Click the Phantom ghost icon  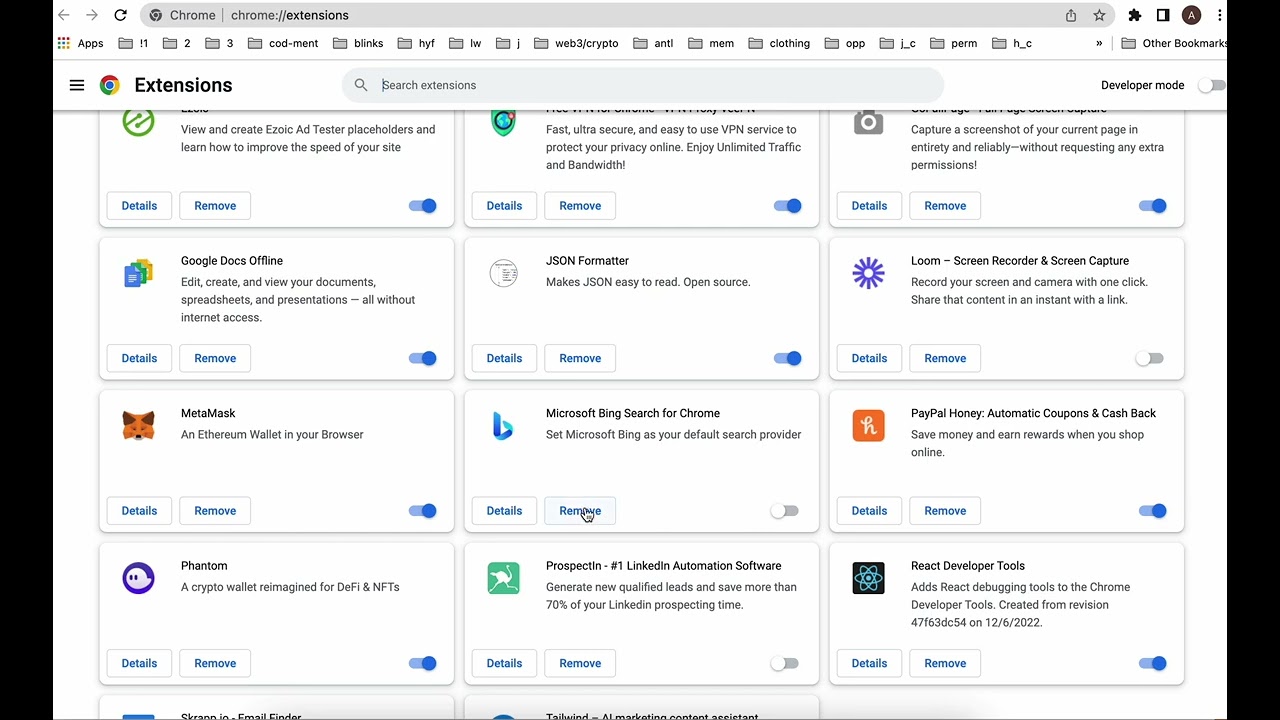tap(138, 578)
